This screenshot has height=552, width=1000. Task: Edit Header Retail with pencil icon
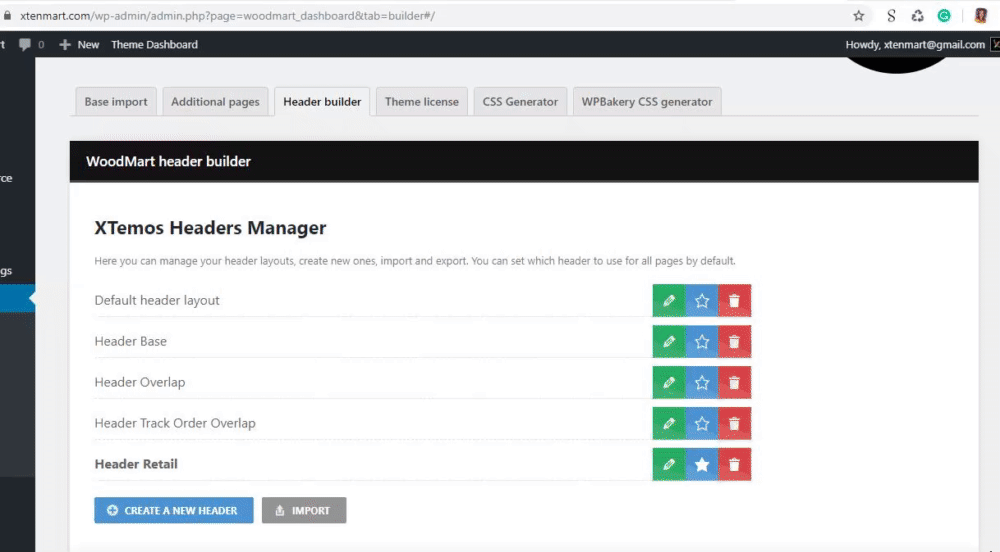tap(668, 464)
